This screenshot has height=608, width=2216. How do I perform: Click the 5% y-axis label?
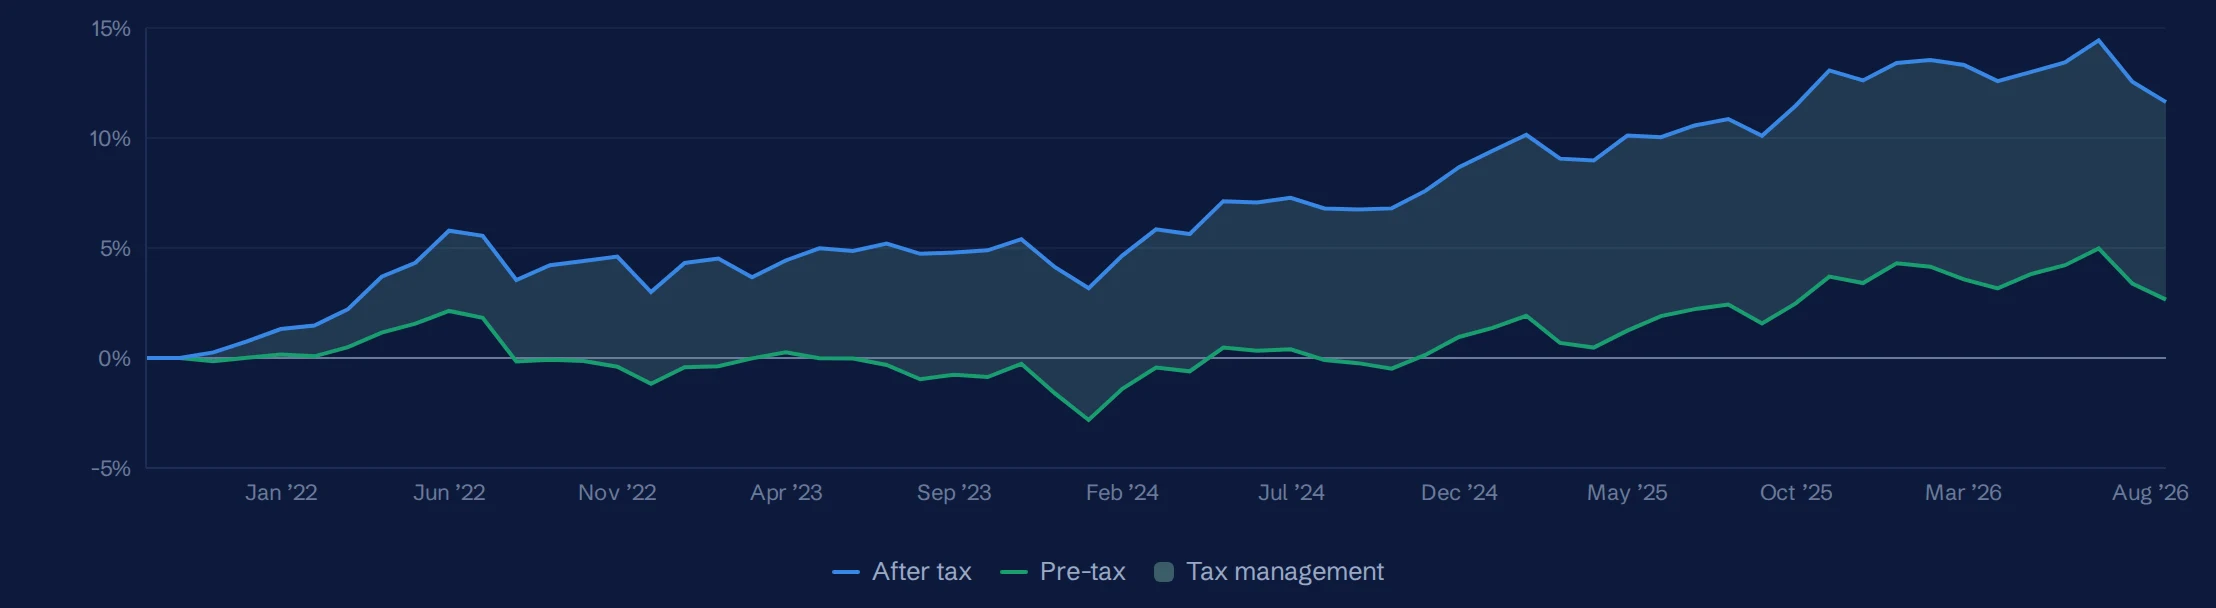coord(115,249)
